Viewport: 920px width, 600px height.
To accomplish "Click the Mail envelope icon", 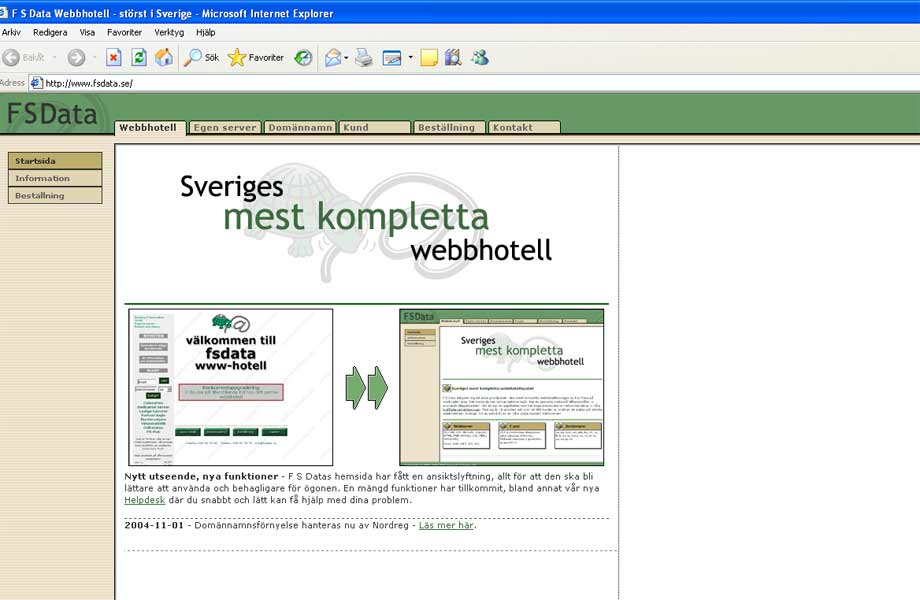I will [333, 57].
